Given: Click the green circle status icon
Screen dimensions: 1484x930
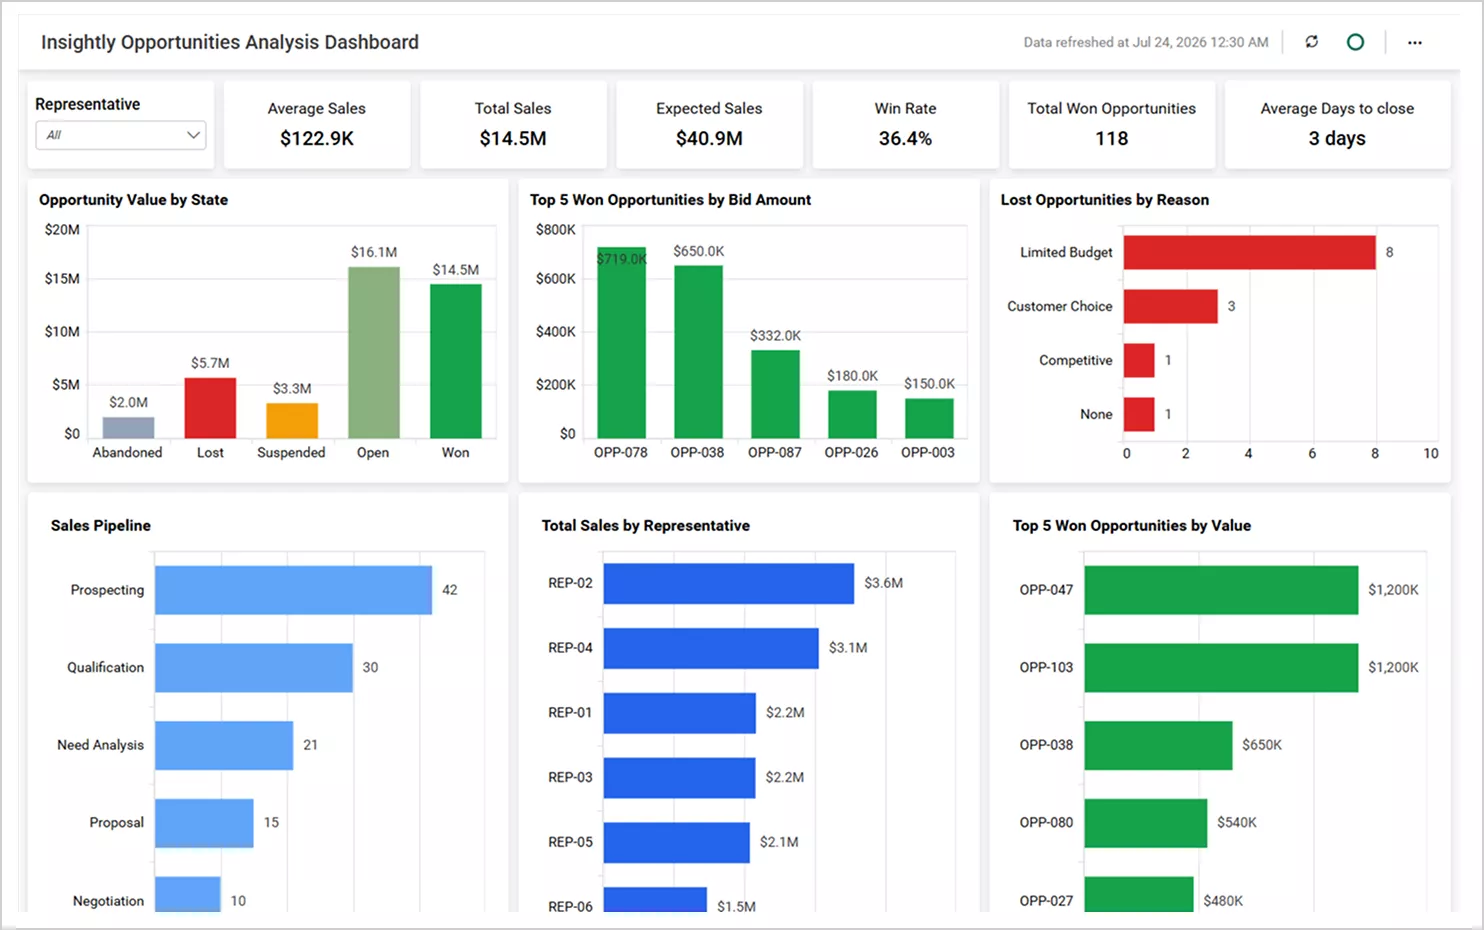Looking at the screenshot, I should point(1355,42).
